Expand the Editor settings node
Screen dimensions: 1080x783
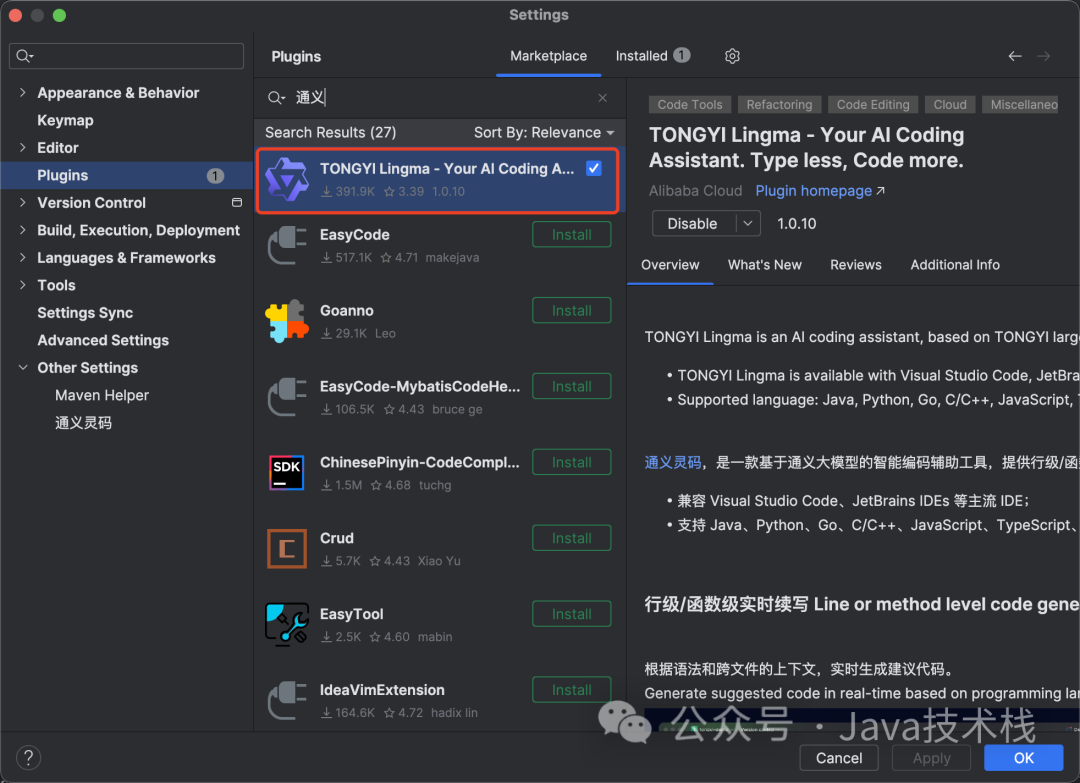[23, 147]
